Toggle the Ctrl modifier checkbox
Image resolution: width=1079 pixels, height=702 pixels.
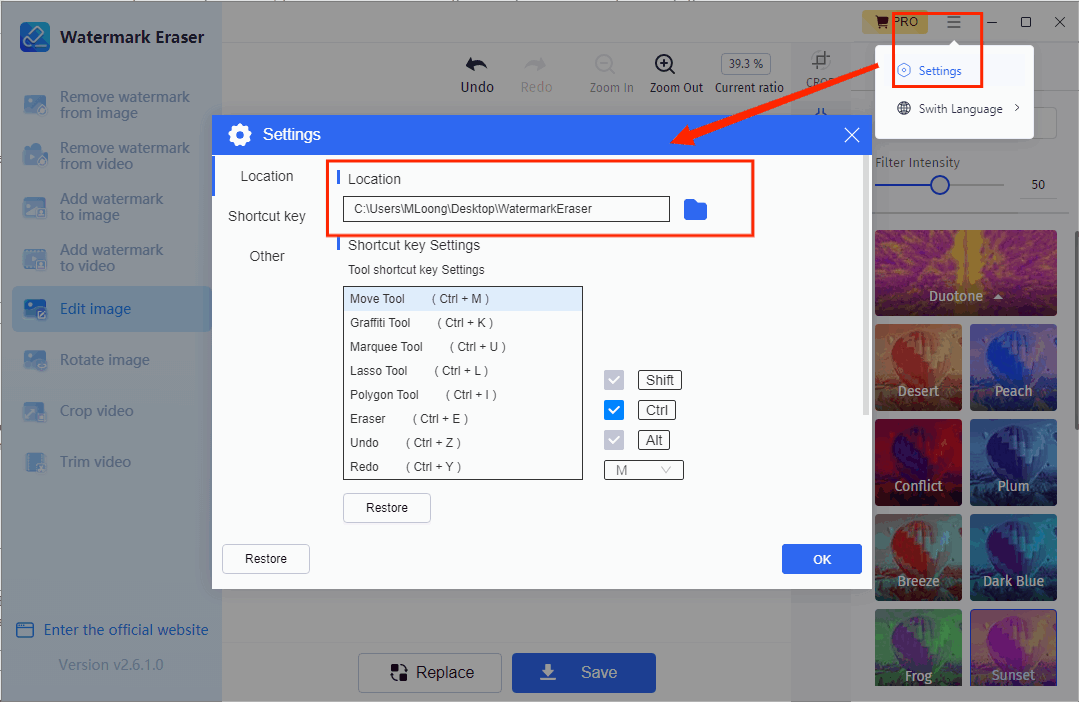614,410
